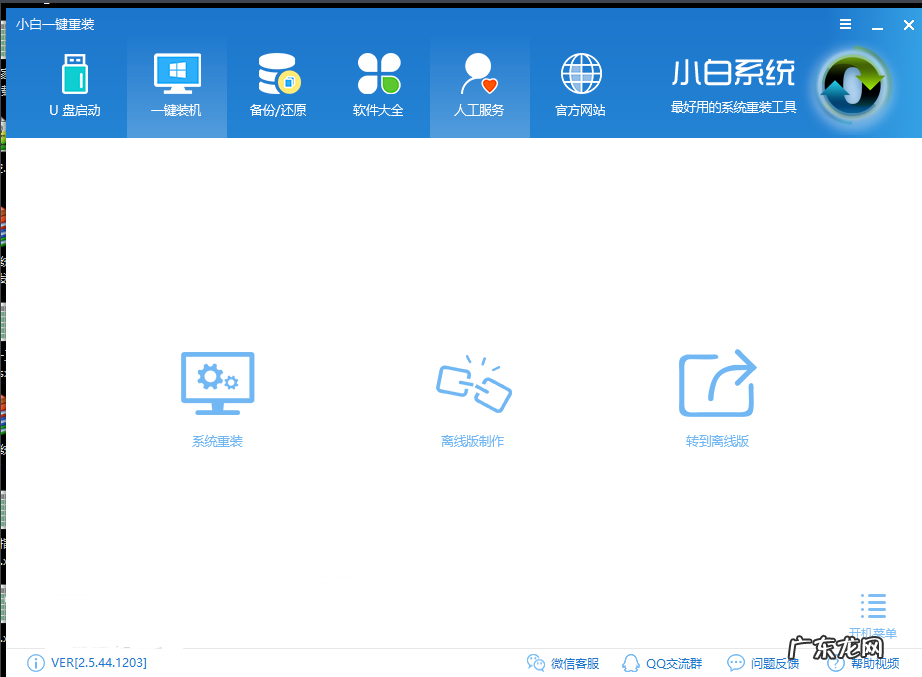Open the U盘启动 USB drive icon
The width and height of the screenshot is (922, 677).
point(75,74)
